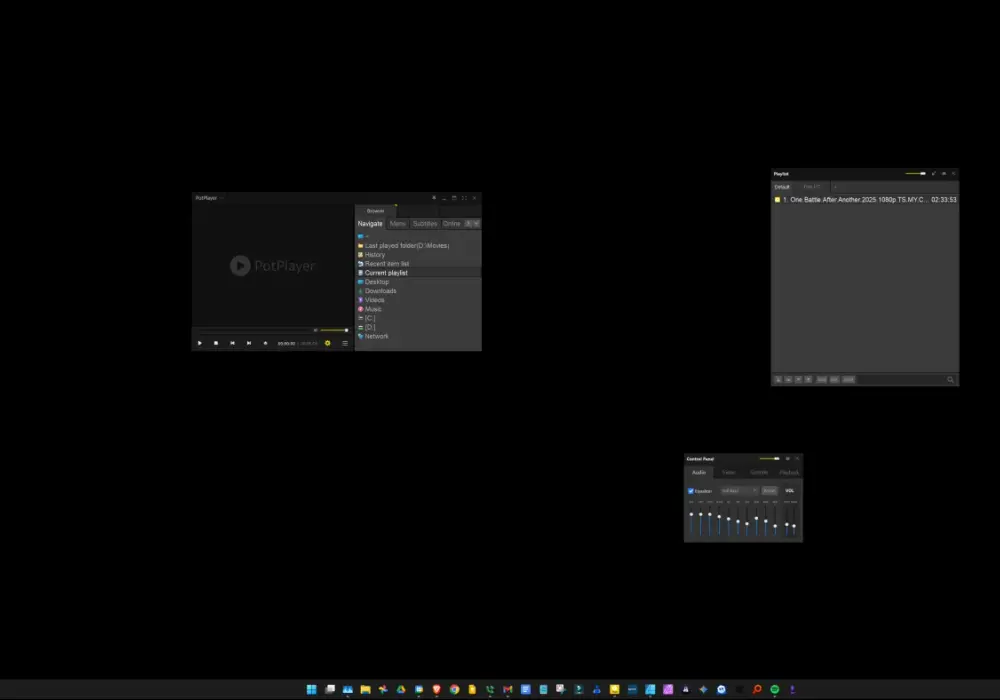Viewport: 1000px width, 700px height.
Task: Select the History item in Navigate list
Action: pos(374,254)
